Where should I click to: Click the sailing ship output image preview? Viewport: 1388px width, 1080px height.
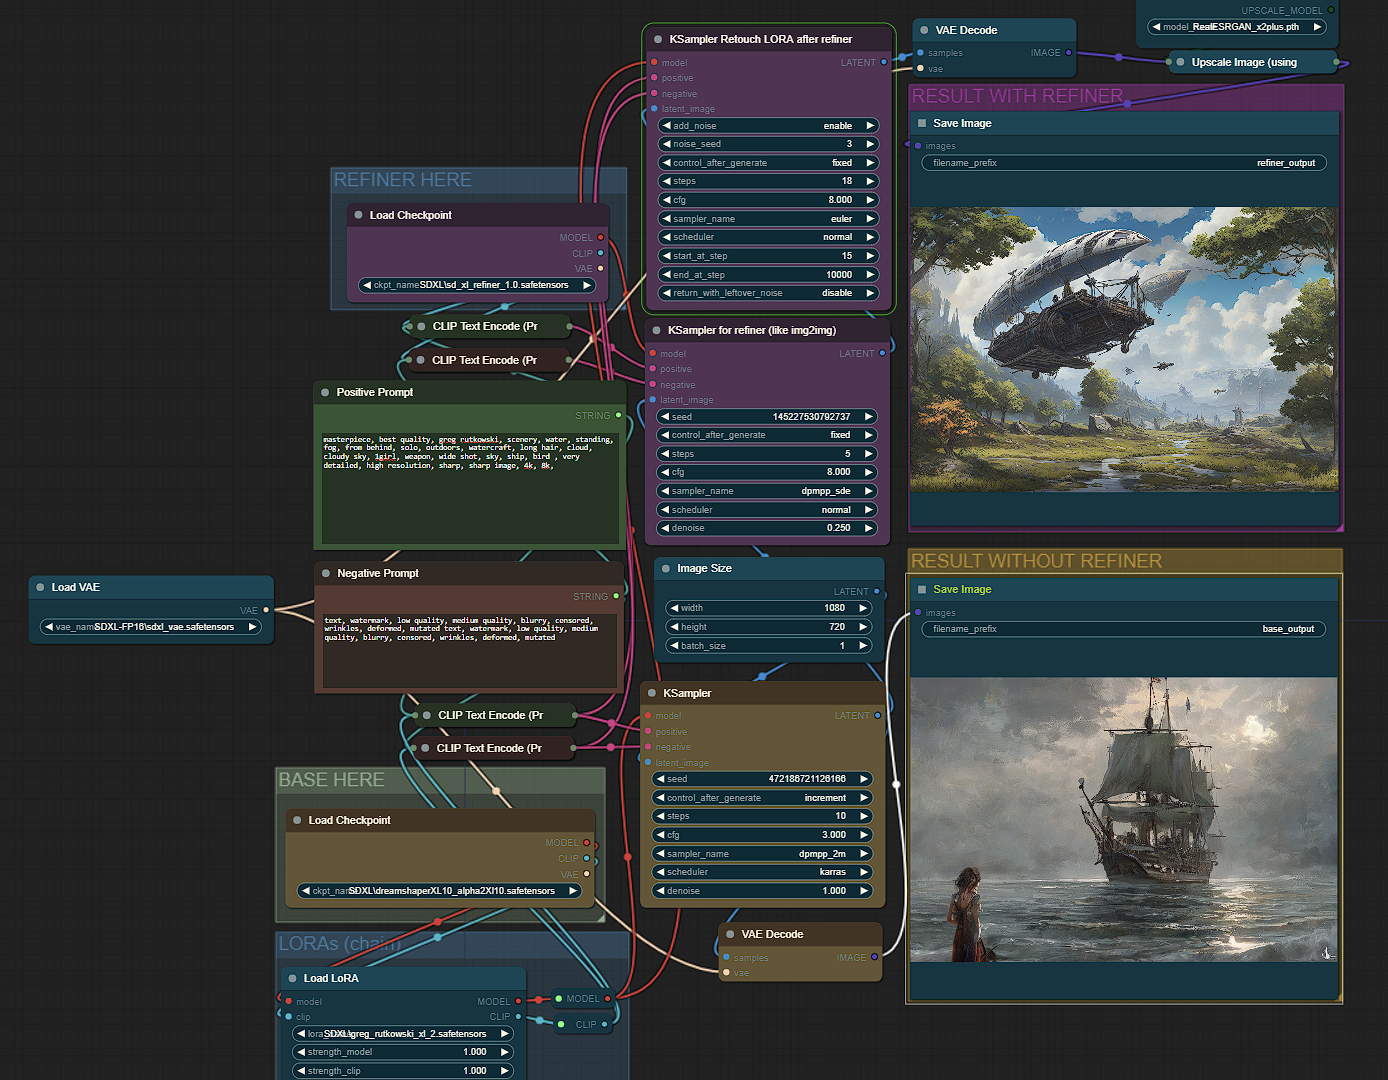coord(1123,820)
